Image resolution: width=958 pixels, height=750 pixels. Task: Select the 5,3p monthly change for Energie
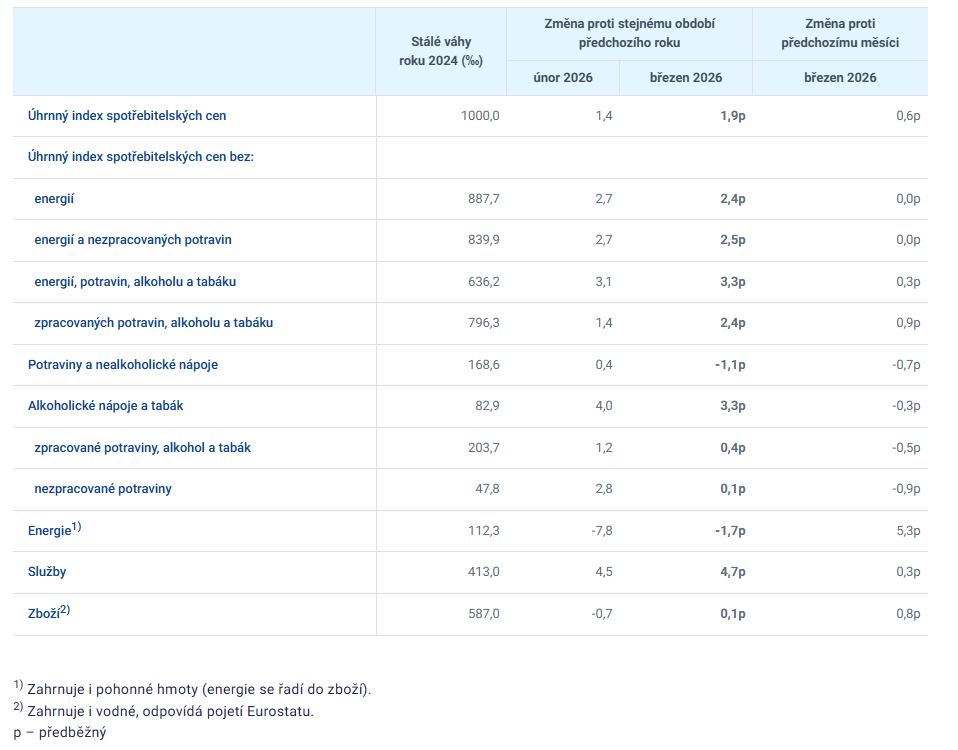(907, 531)
